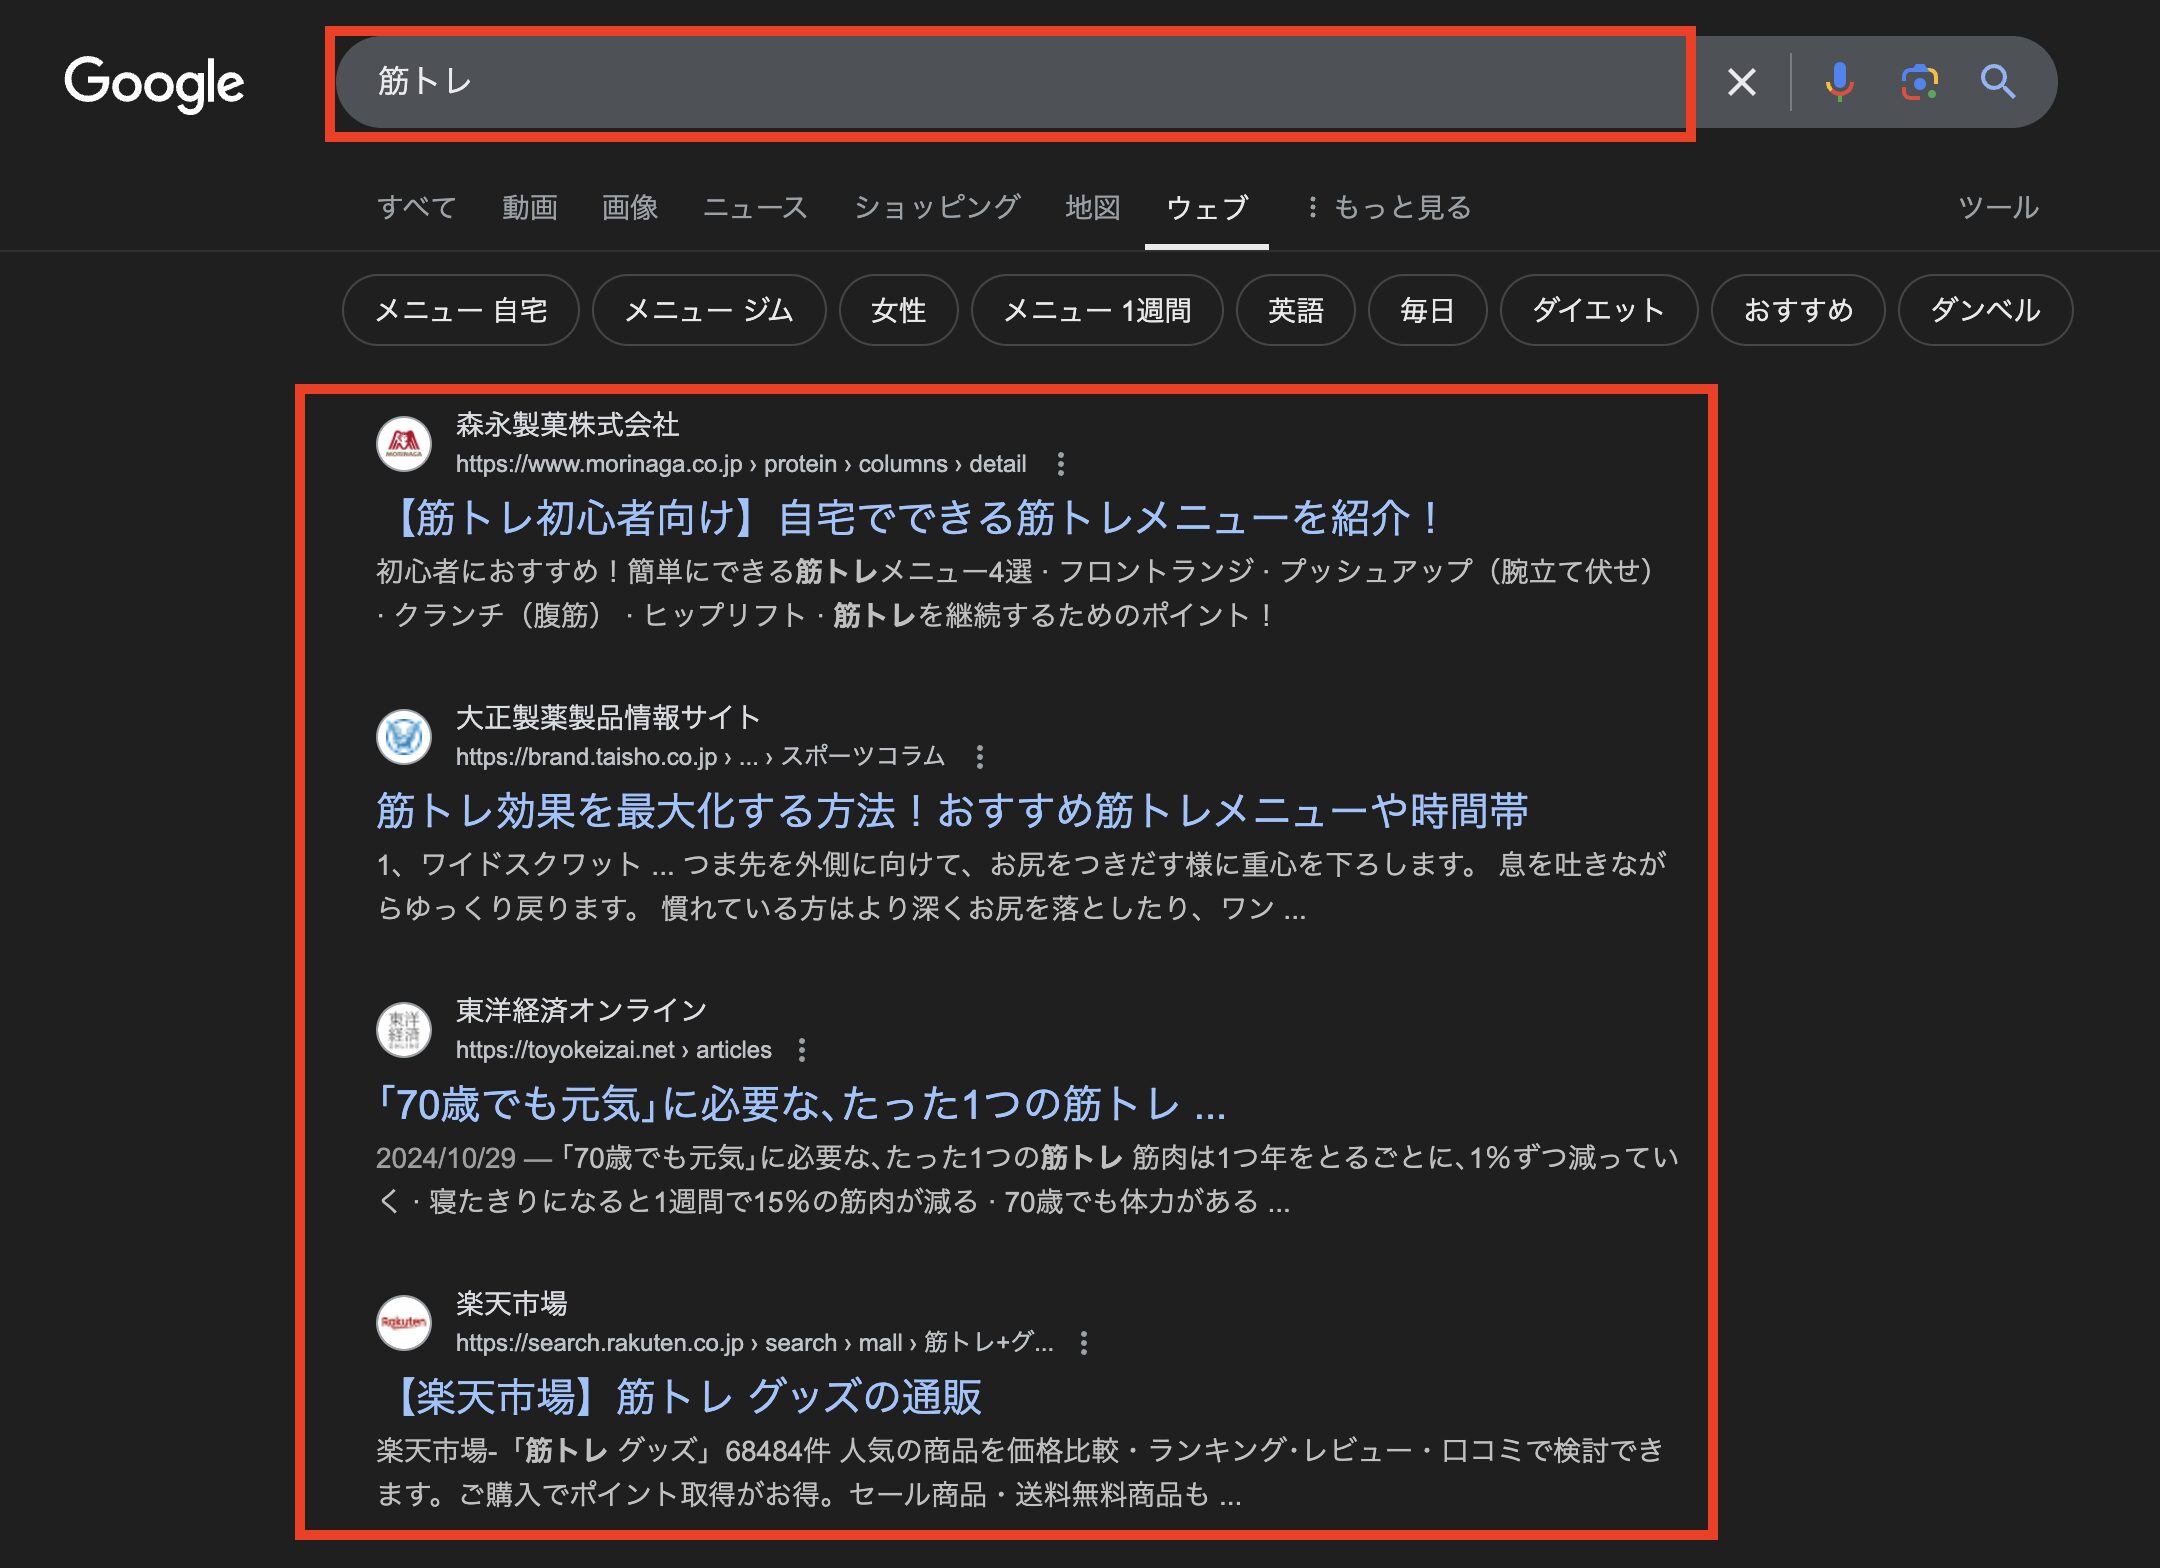Clear the search box with X icon
2160x1568 pixels.
[x=1741, y=82]
